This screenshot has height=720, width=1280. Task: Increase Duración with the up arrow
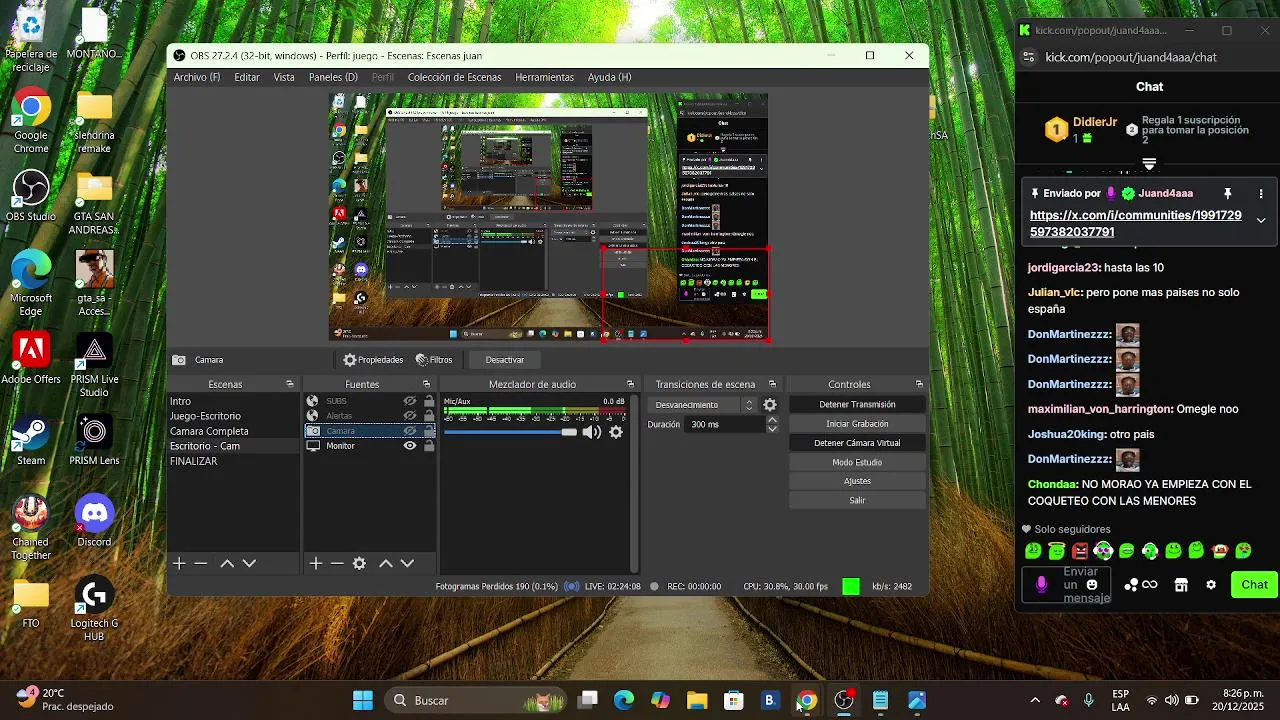[x=772, y=420]
